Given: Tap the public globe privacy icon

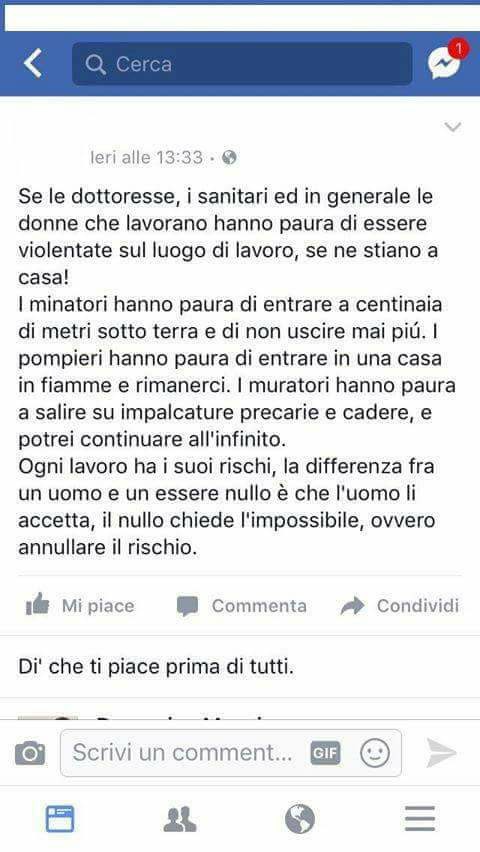Looking at the screenshot, I should 230,158.
